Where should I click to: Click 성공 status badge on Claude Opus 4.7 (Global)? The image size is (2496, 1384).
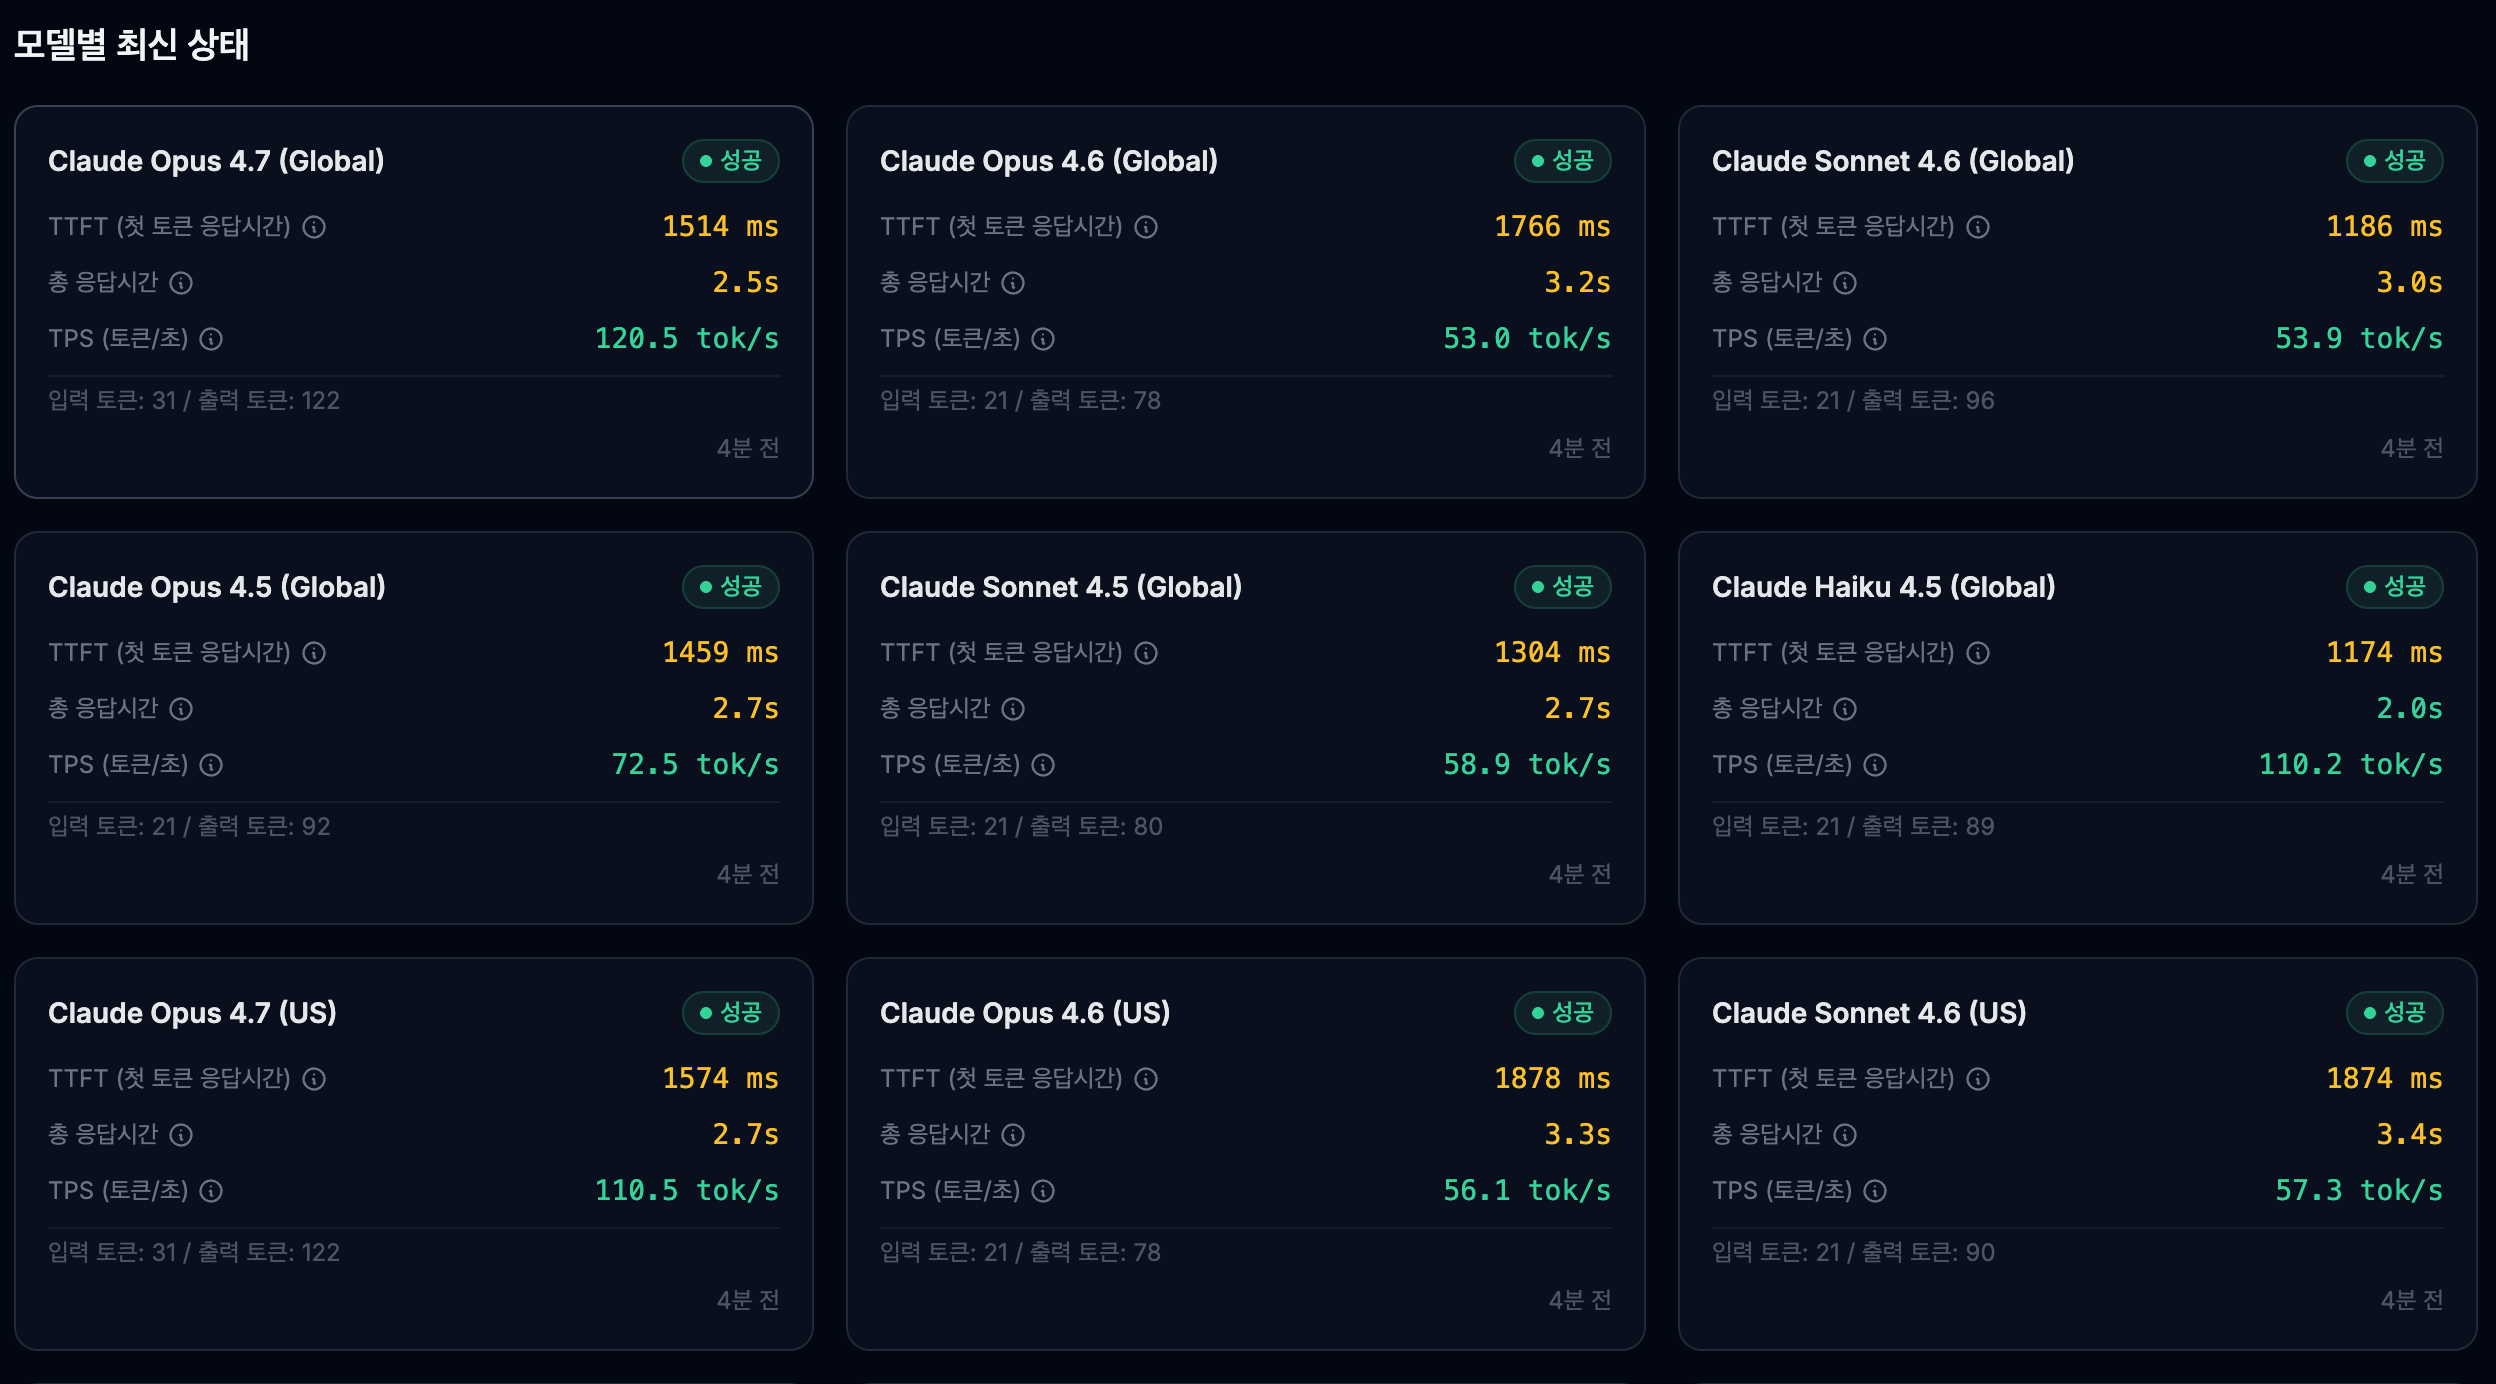pos(731,161)
